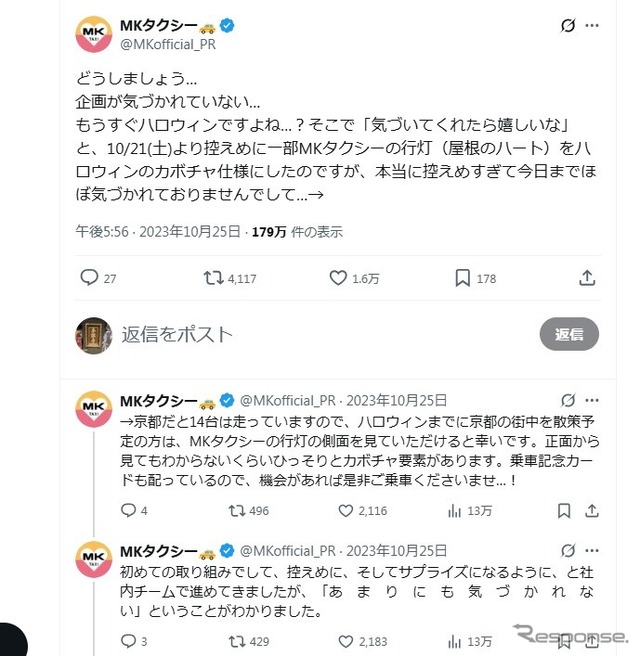The image size is (640, 656).
Task: Open the main tweet timestamp 2023年10月25日
Action: 184,232
